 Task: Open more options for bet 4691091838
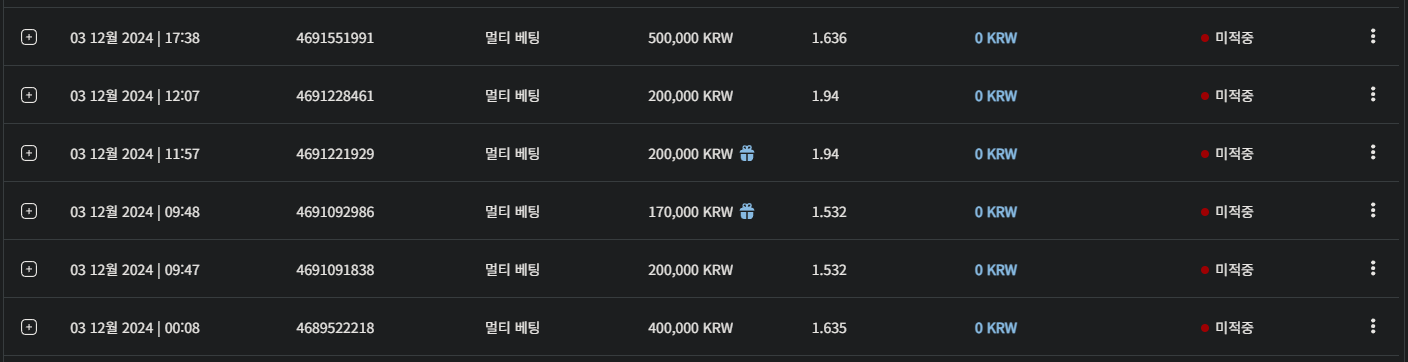(x=1373, y=269)
